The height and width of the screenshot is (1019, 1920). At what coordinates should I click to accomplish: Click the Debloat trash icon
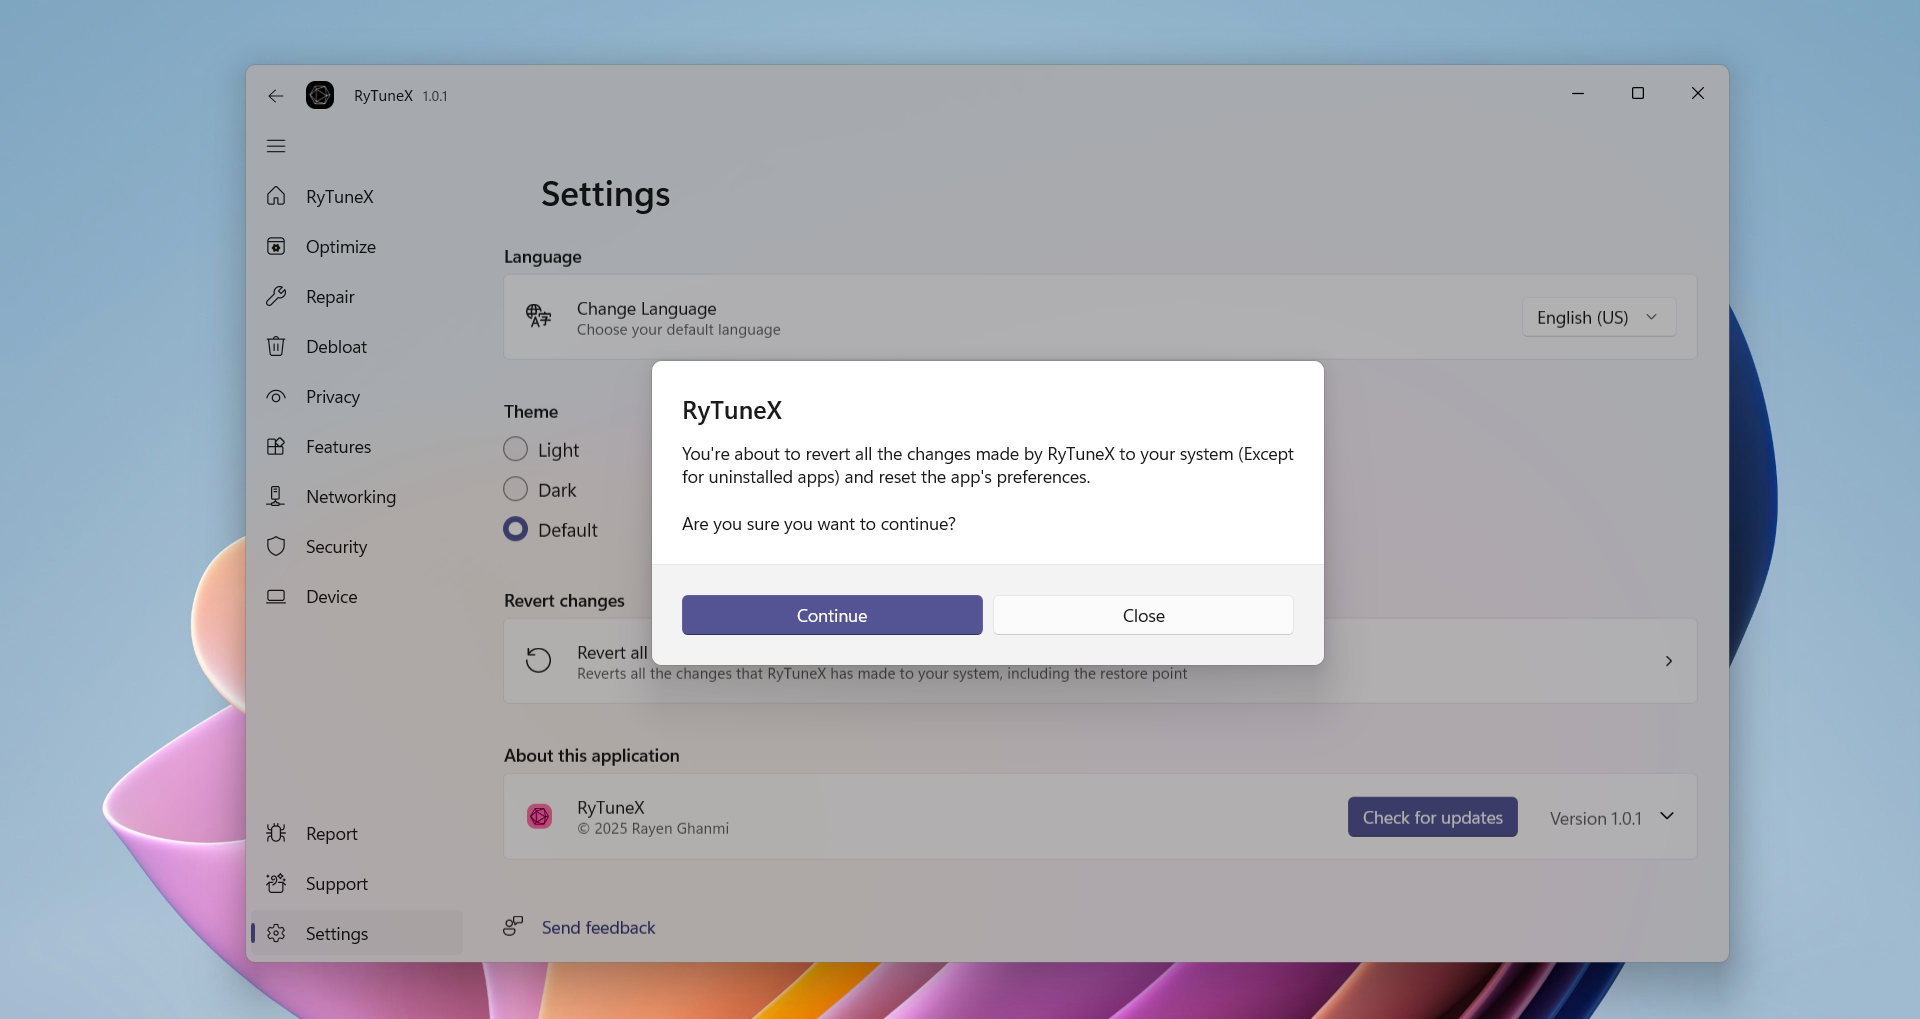click(276, 346)
